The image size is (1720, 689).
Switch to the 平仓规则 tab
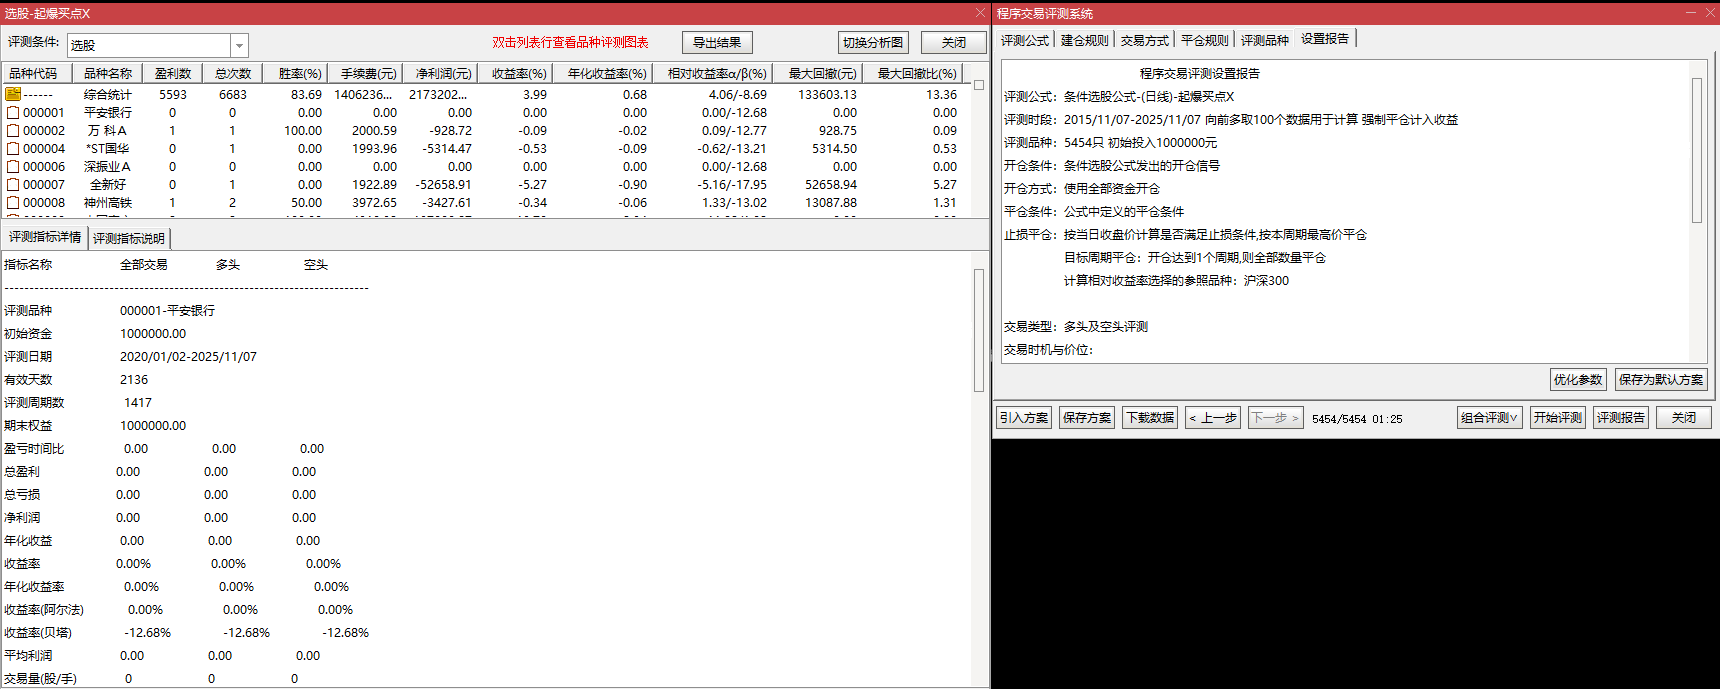tap(1205, 40)
